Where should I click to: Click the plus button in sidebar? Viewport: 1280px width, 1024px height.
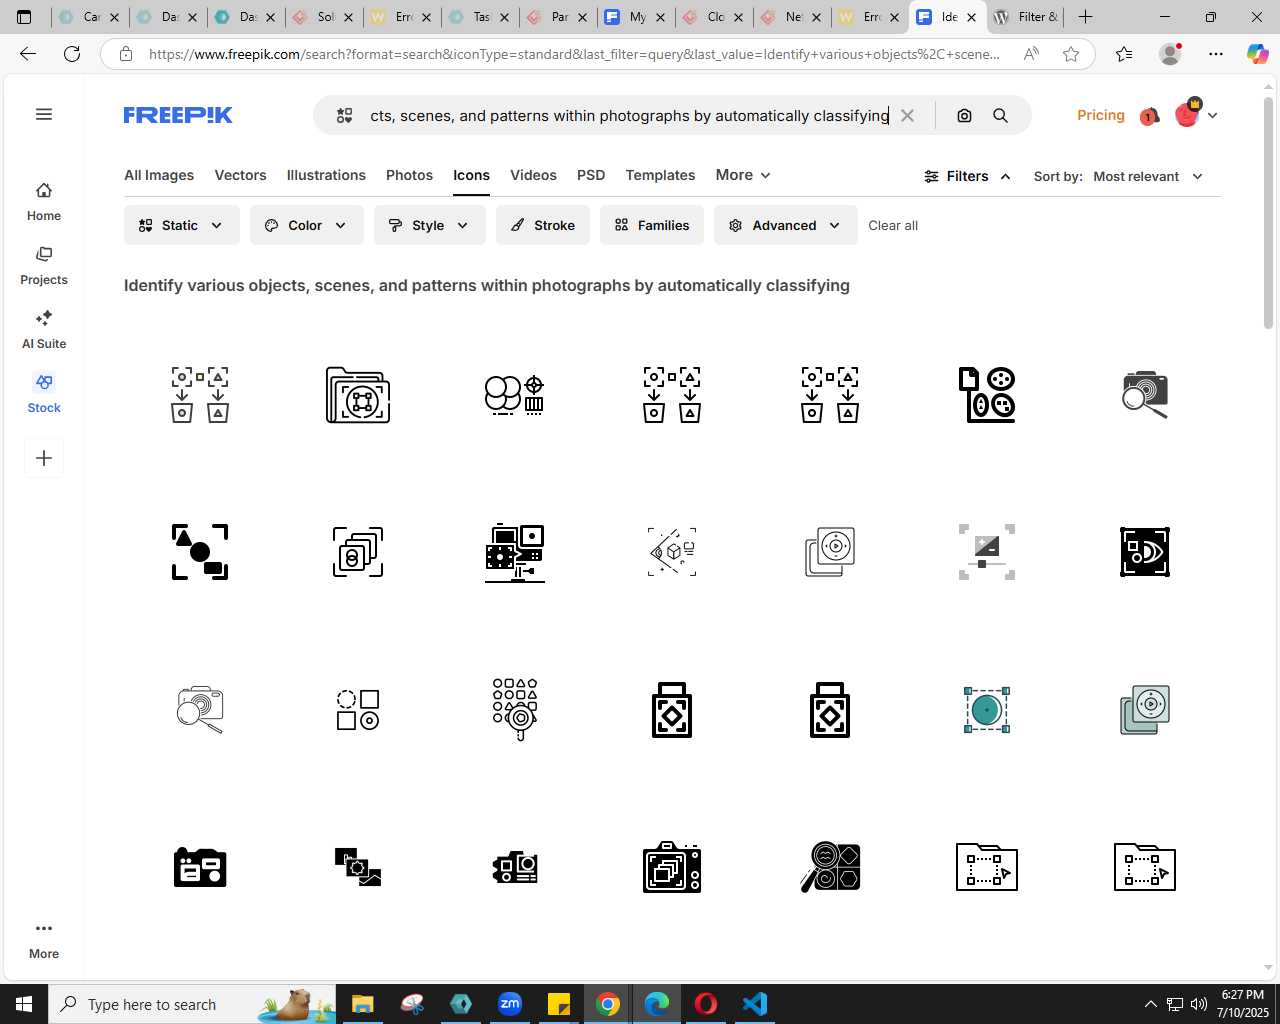44,458
